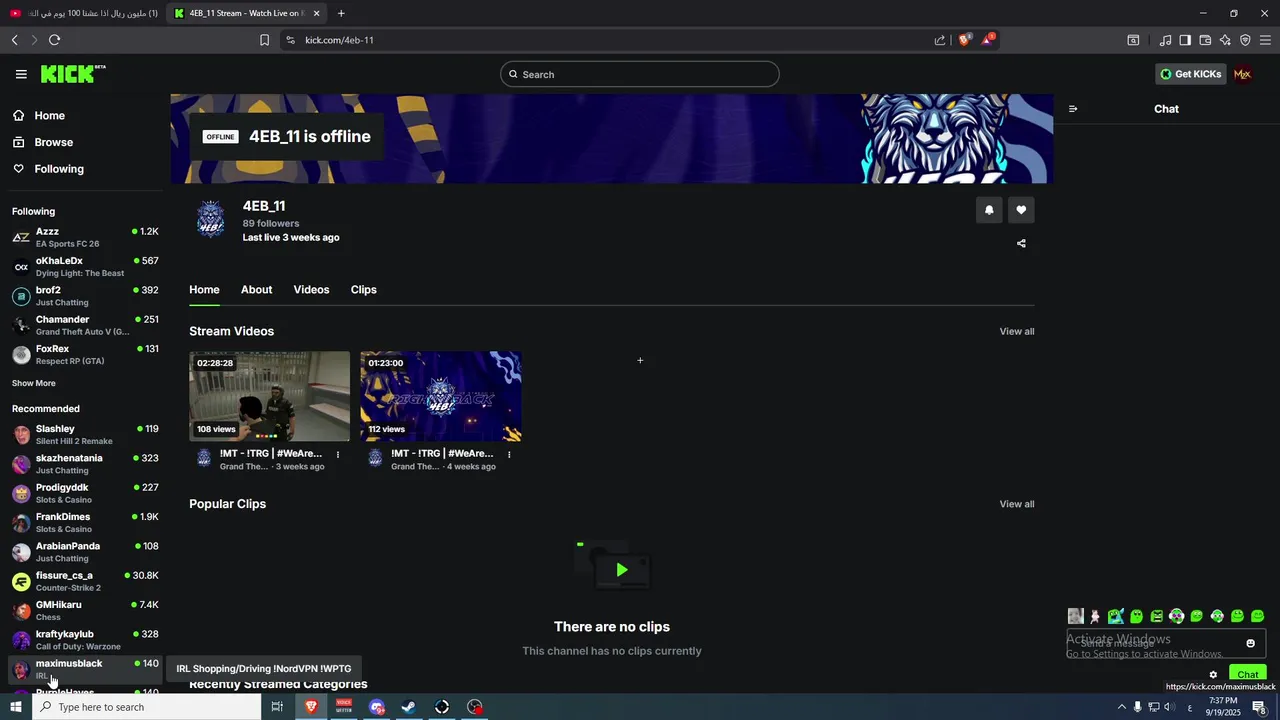The height and width of the screenshot is (720, 1280).
Task: Open Windows Start menu
Action: (16, 707)
